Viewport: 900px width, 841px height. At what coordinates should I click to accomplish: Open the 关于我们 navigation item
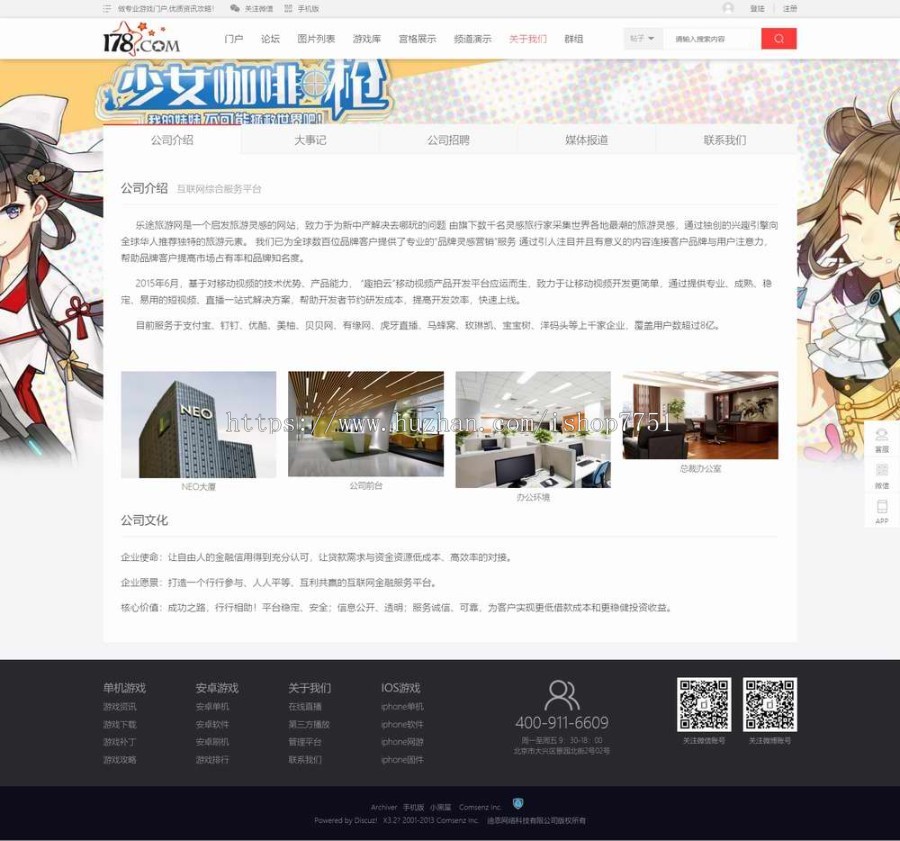point(527,39)
